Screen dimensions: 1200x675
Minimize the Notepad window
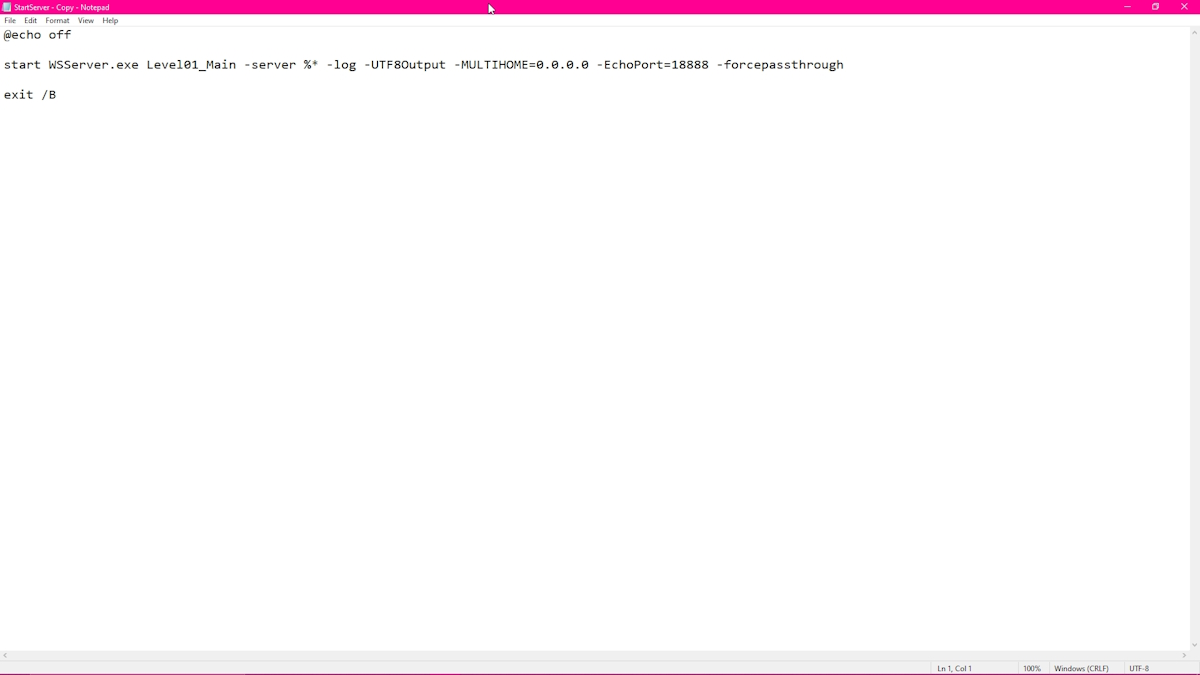tap(1127, 7)
